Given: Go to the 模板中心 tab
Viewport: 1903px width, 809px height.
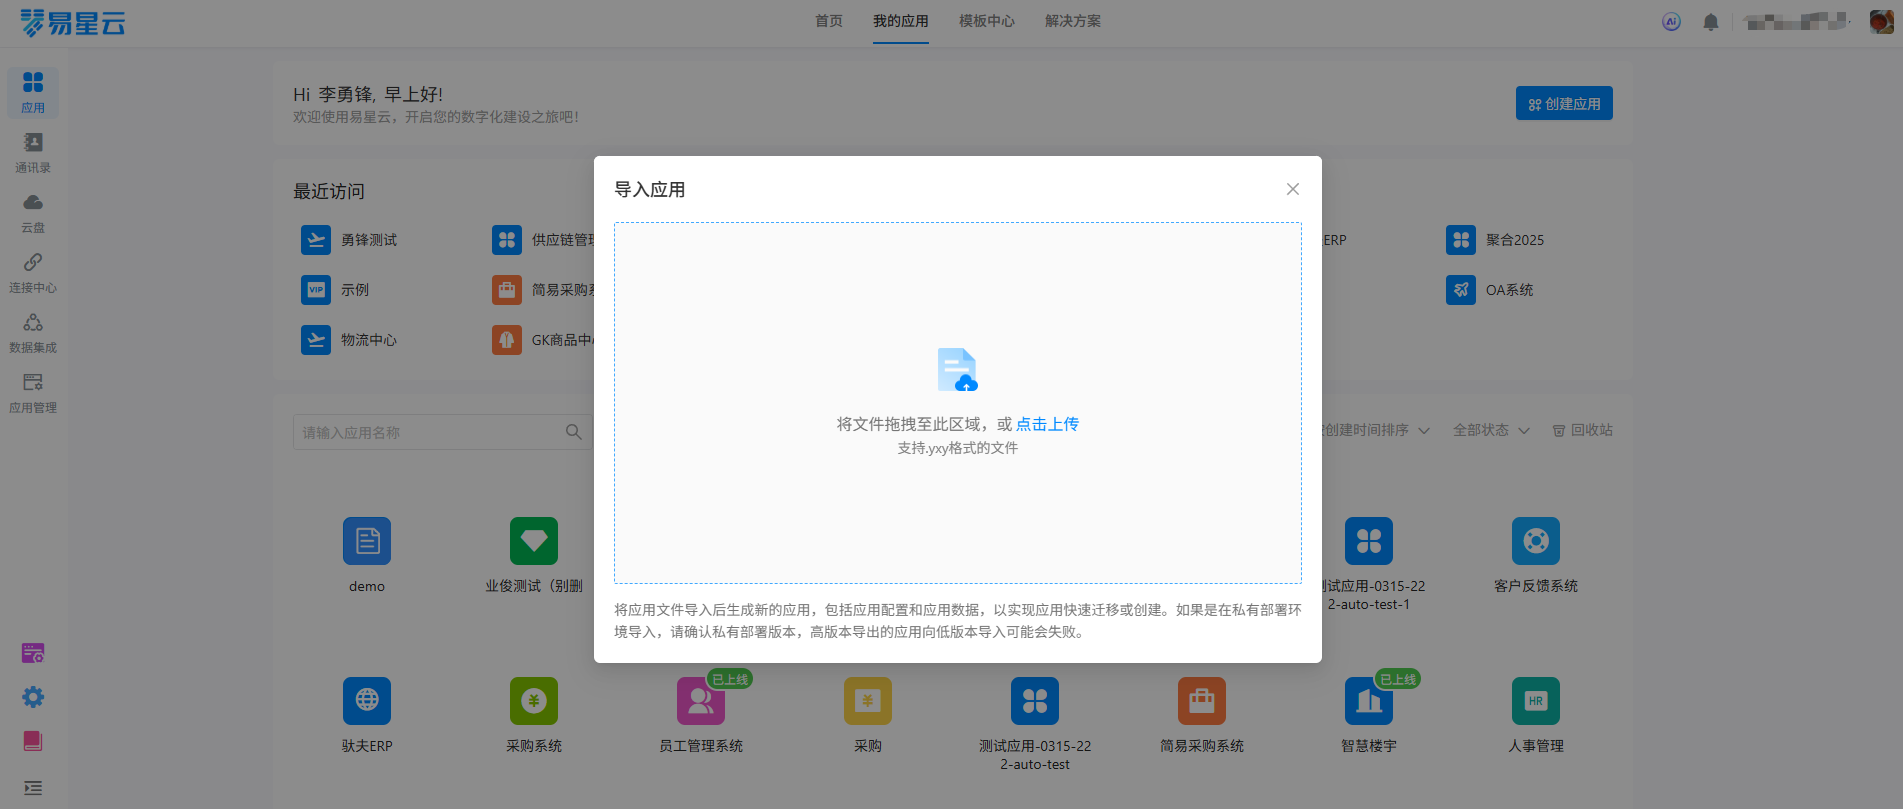Looking at the screenshot, I should coord(986,21).
